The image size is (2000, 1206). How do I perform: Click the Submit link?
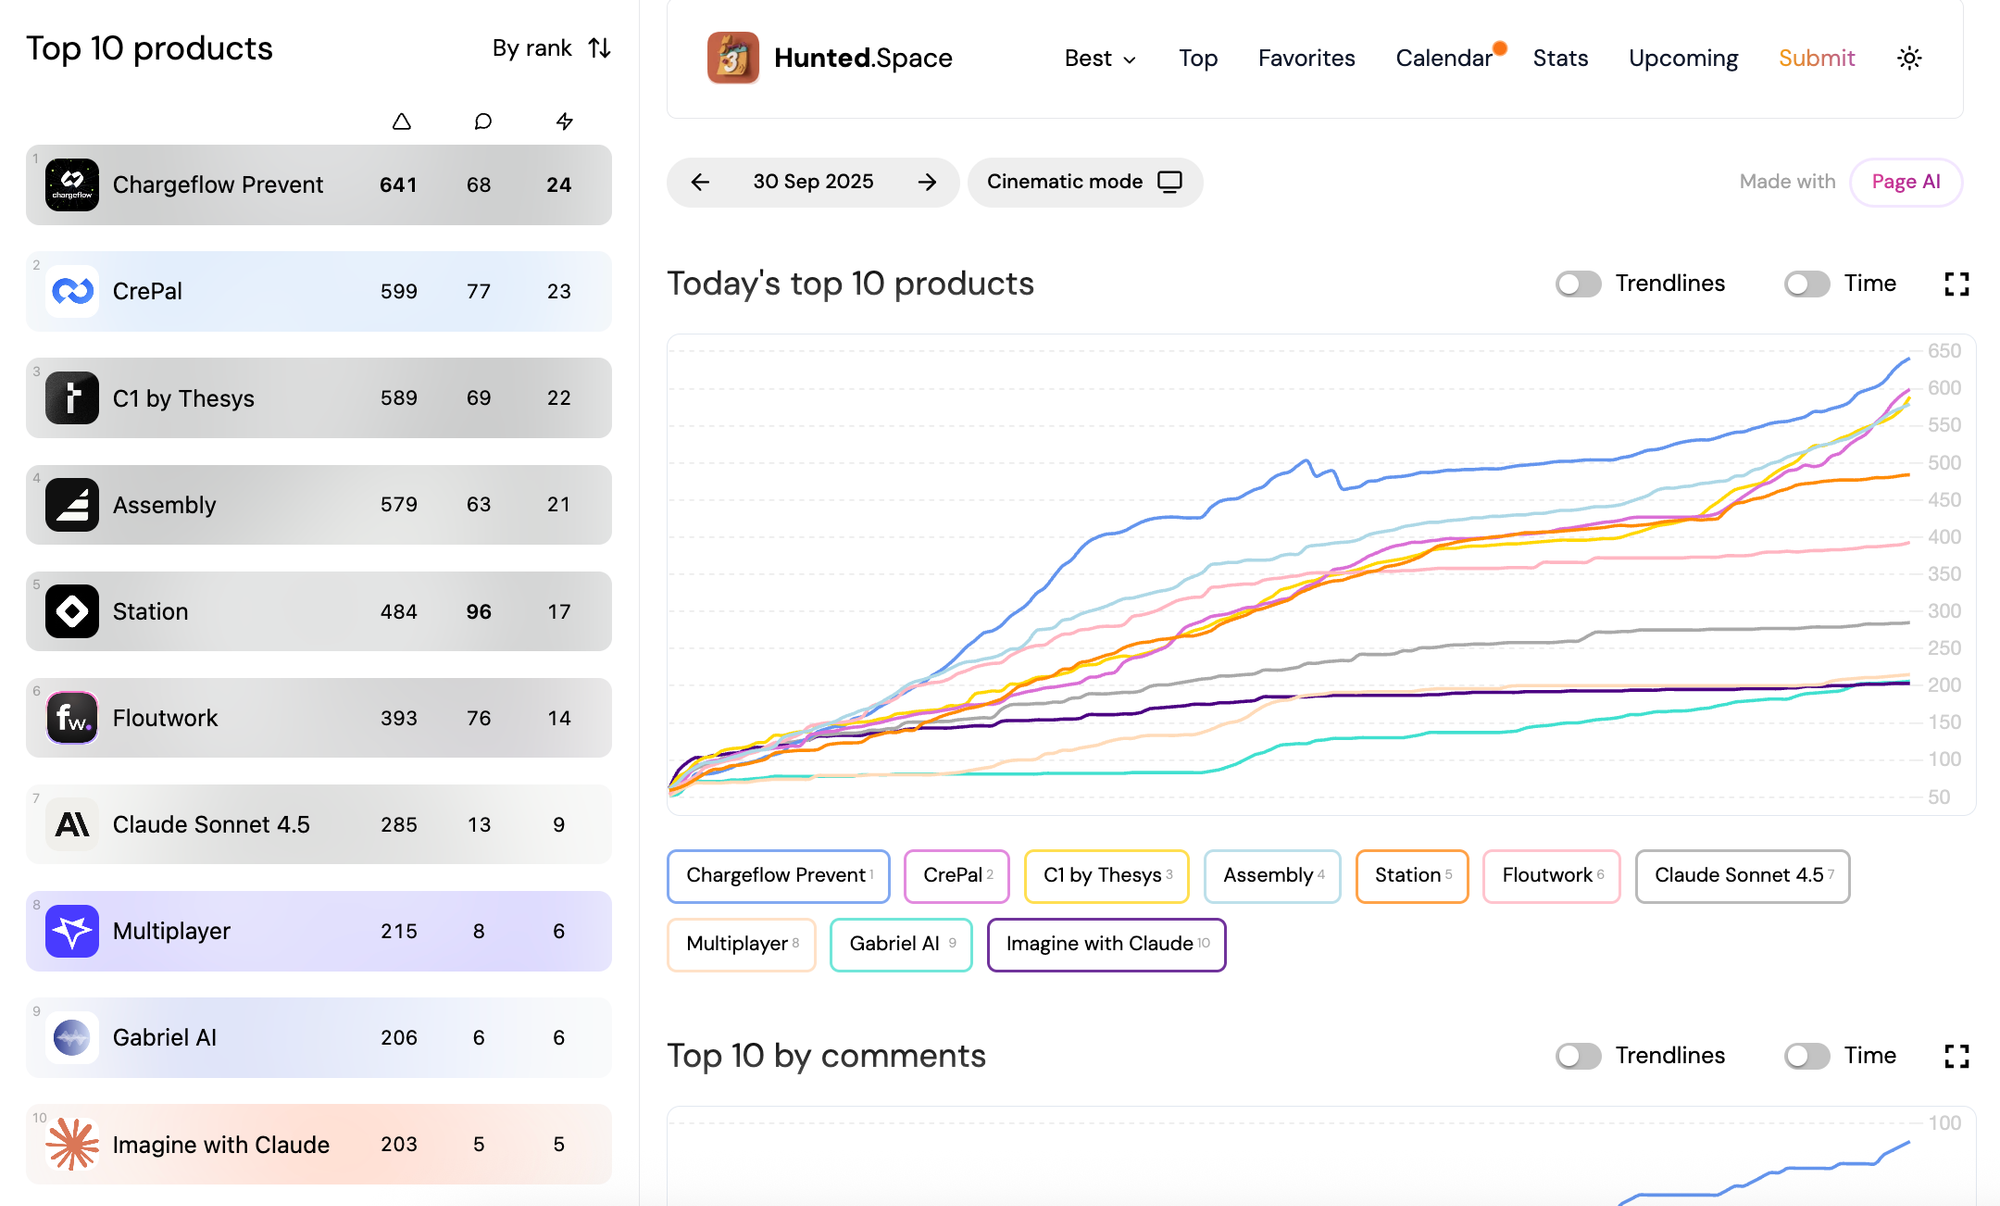click(x=1817, y=58)
